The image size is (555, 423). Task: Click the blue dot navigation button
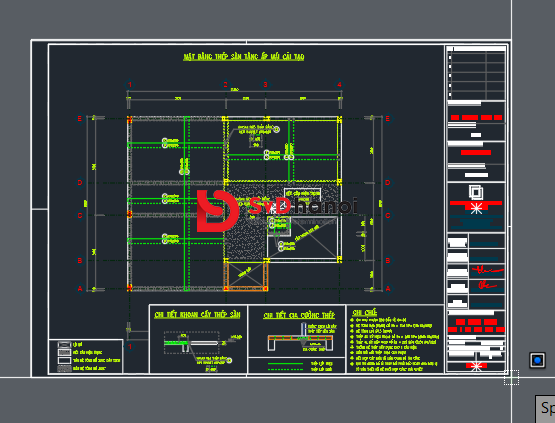[537, 360]
